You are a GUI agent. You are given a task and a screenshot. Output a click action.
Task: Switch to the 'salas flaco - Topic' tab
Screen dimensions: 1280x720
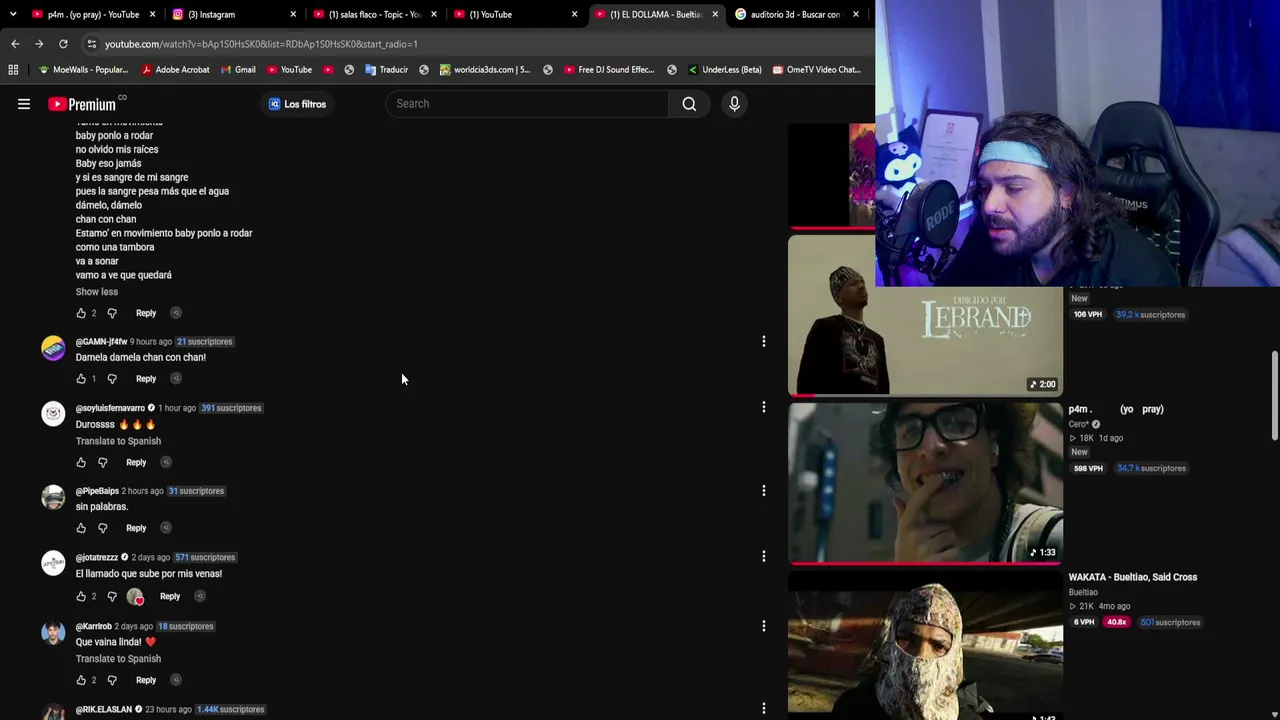374,14
